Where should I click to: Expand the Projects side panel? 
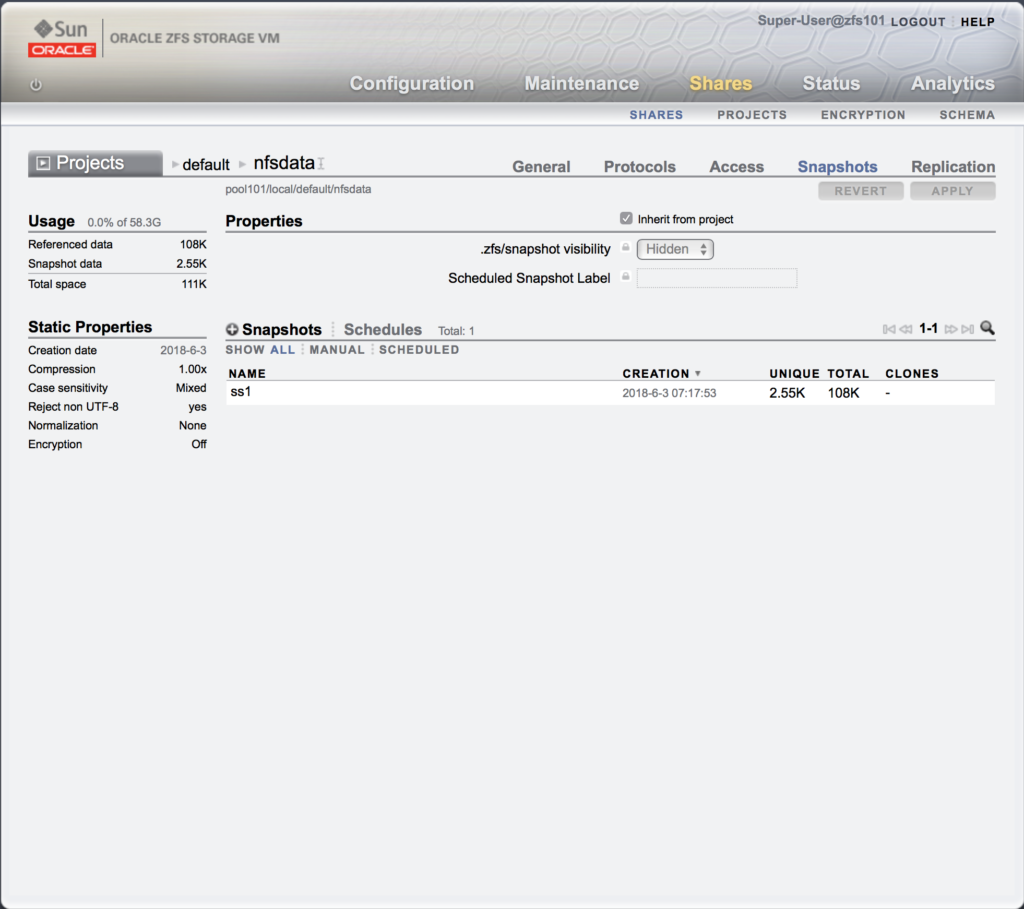pyautogui.click(x=95, y=163)
